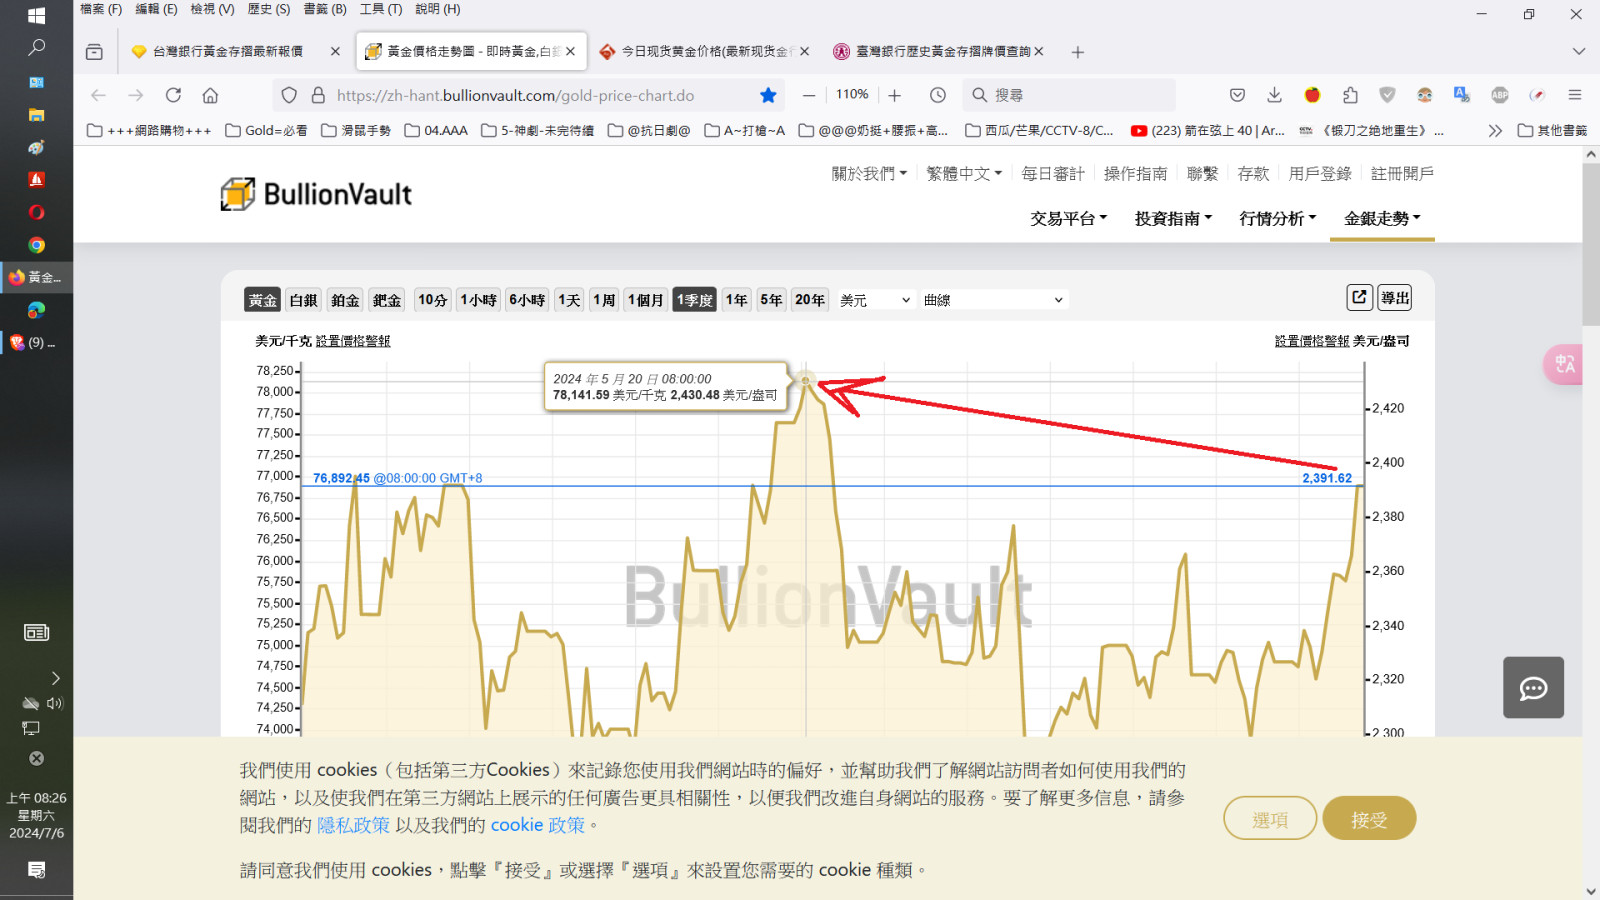Open the Windows taskbar volume control
This screenshot has height=900, width=1600.
click(x=55, y=703)
